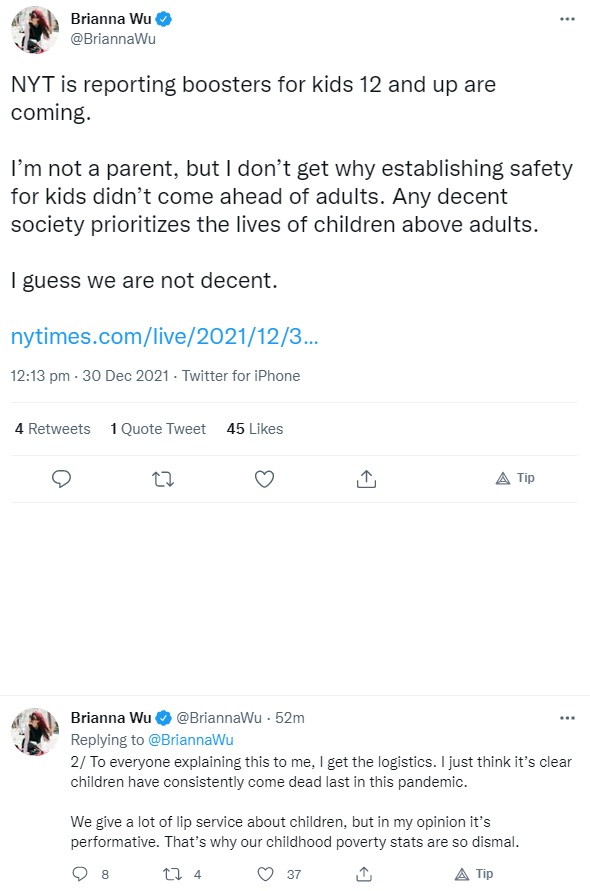Click the Tip button on main tweet
Image resolution: width=590 pixels, height=891 pixels.
tap(515, 478)
